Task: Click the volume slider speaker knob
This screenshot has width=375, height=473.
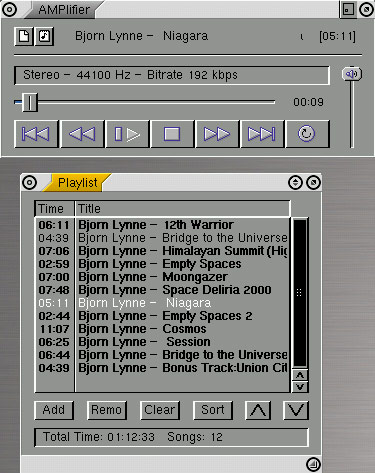Action: tap(352, 74)
